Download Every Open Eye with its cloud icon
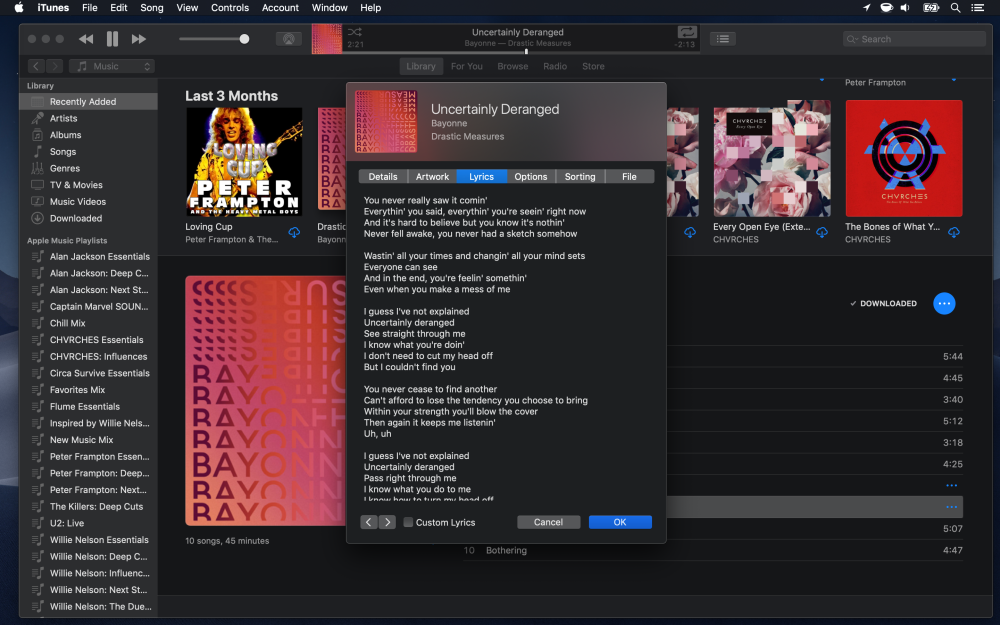Viewport: 1000px width, 625px height. (822, 232)
